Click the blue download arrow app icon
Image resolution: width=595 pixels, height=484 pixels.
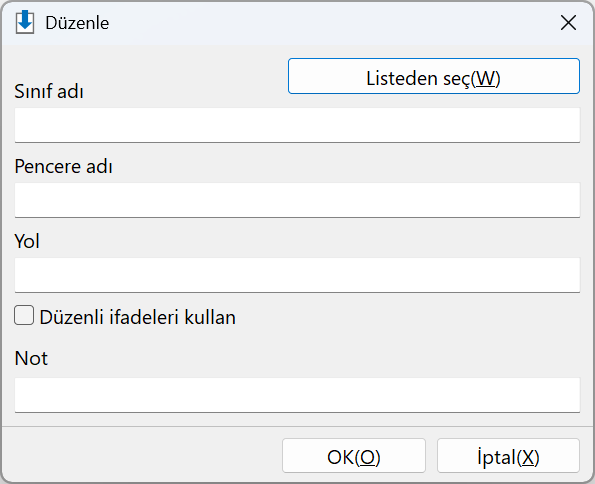pos(25,22)
